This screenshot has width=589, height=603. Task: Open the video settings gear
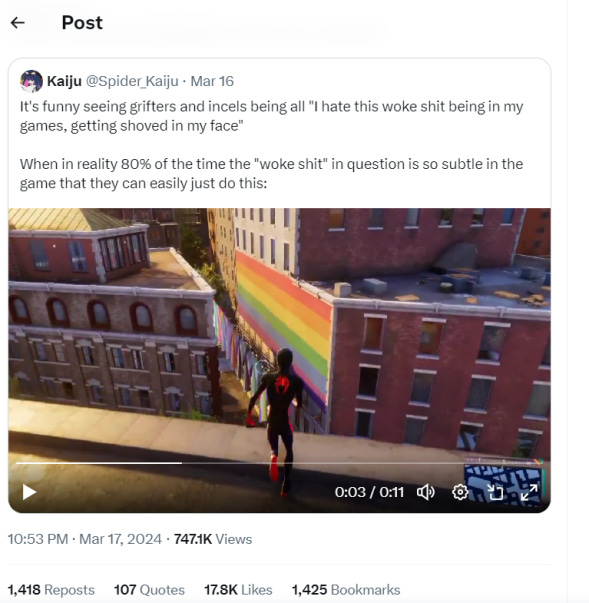(x=460, y=492)
